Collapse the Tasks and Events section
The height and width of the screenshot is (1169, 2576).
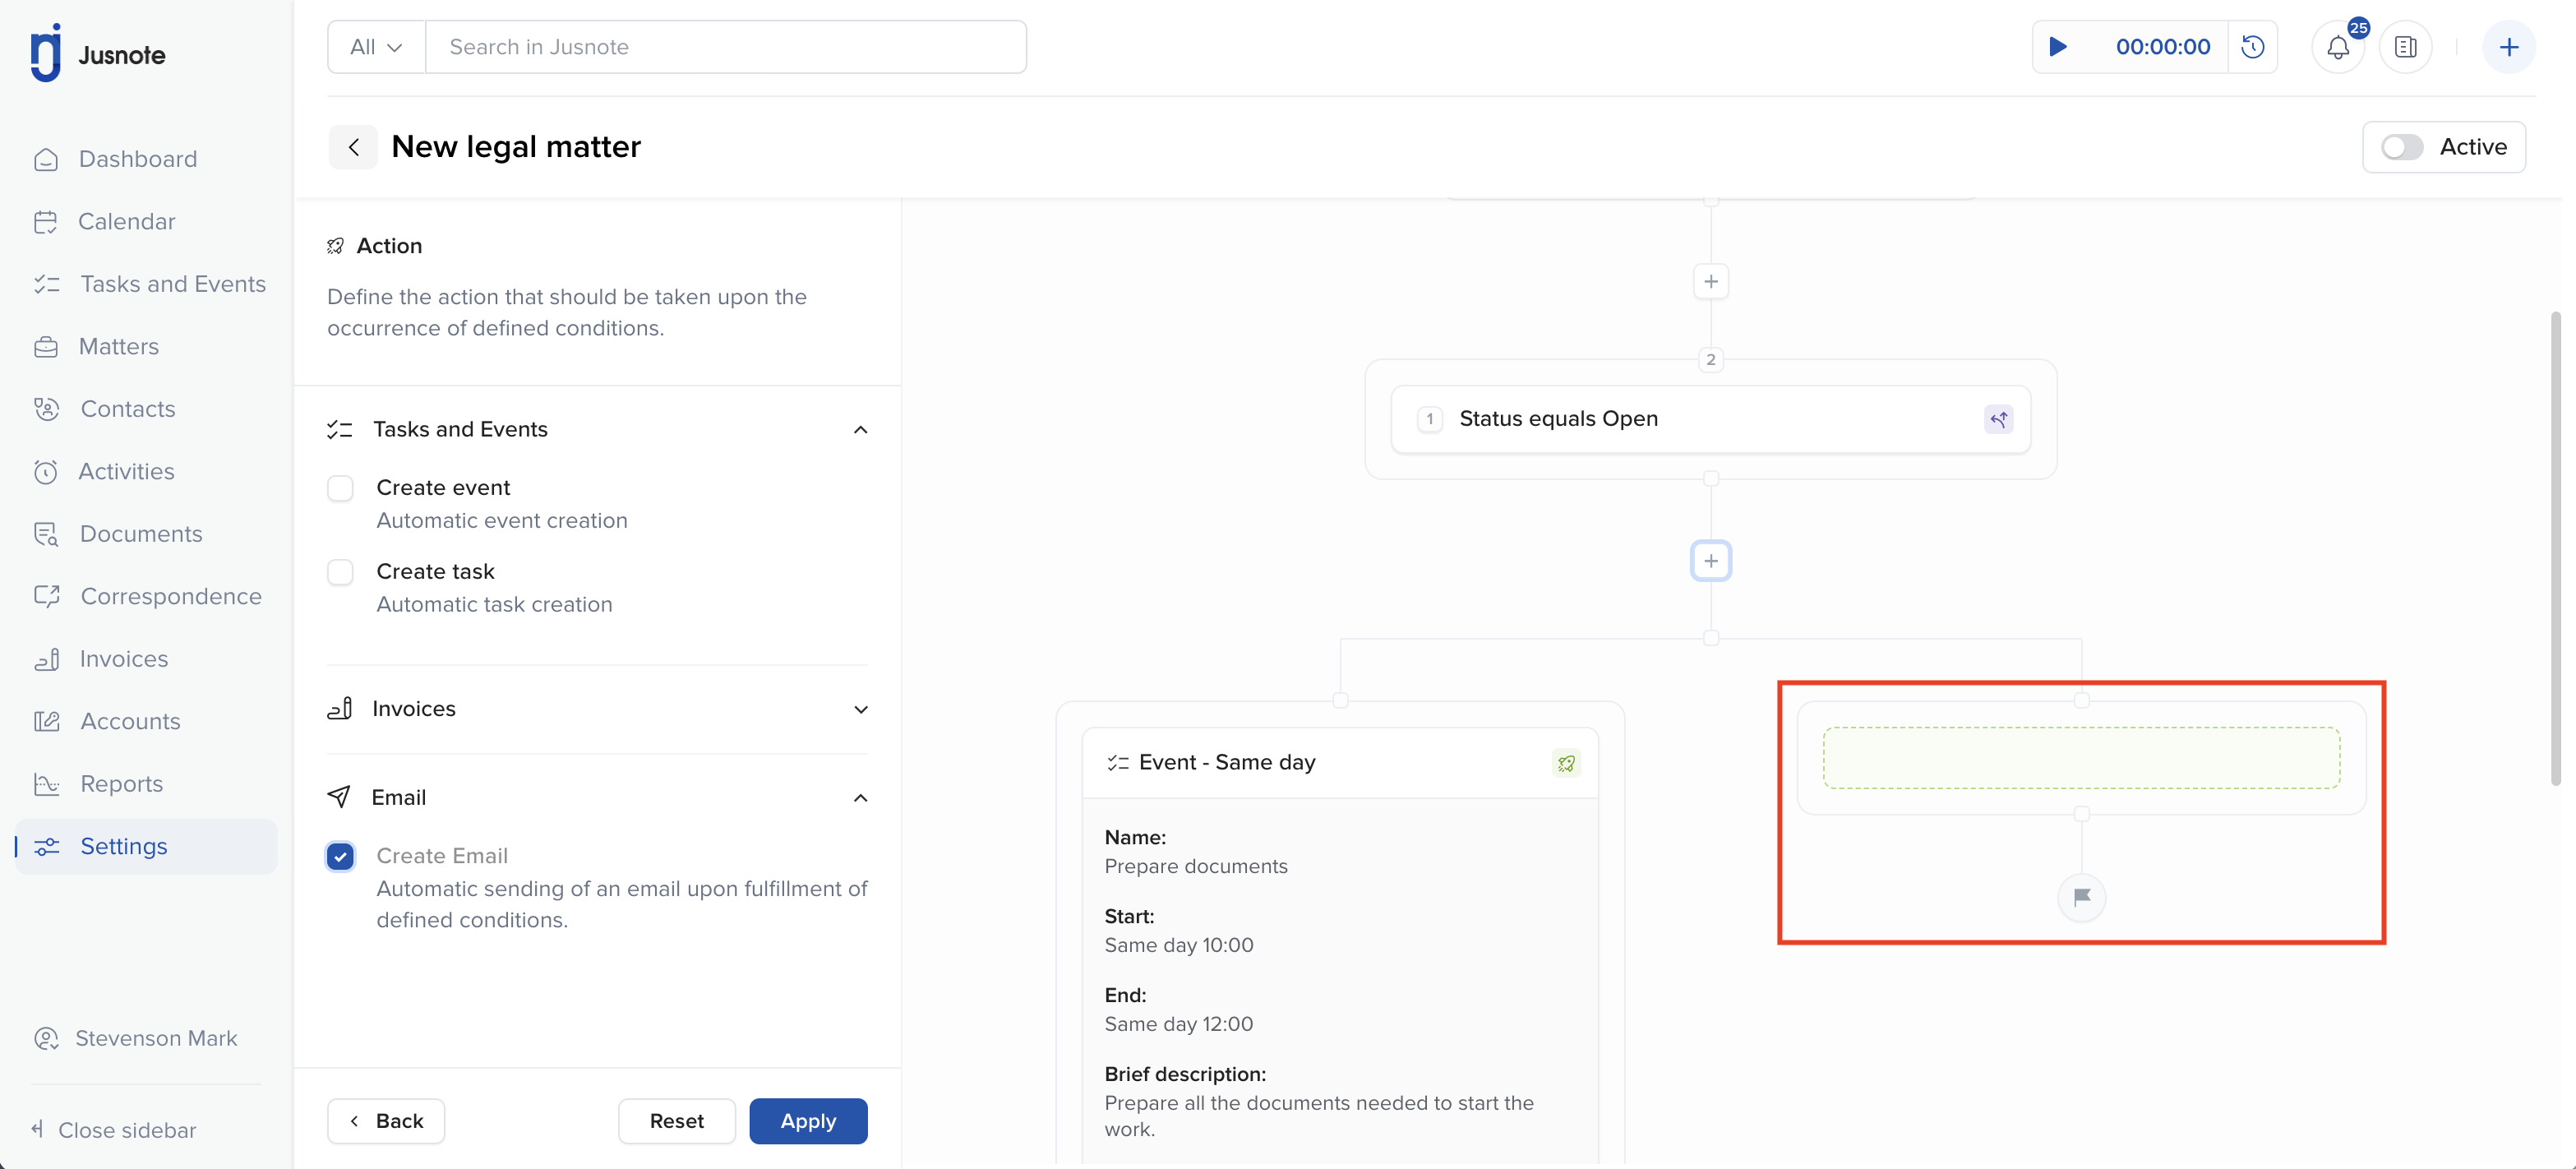click(860, 430)
